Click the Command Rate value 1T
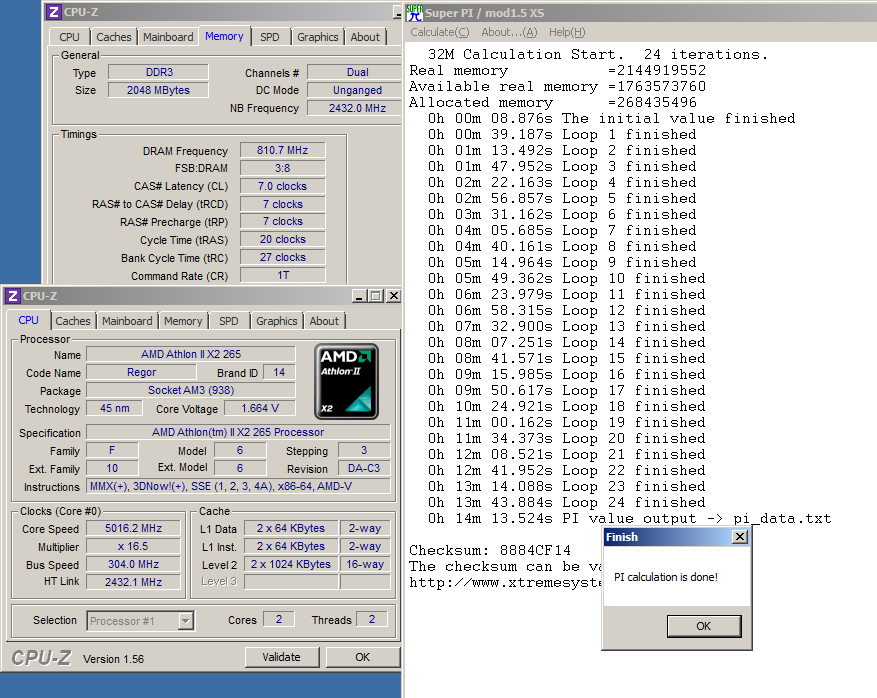 282,275
